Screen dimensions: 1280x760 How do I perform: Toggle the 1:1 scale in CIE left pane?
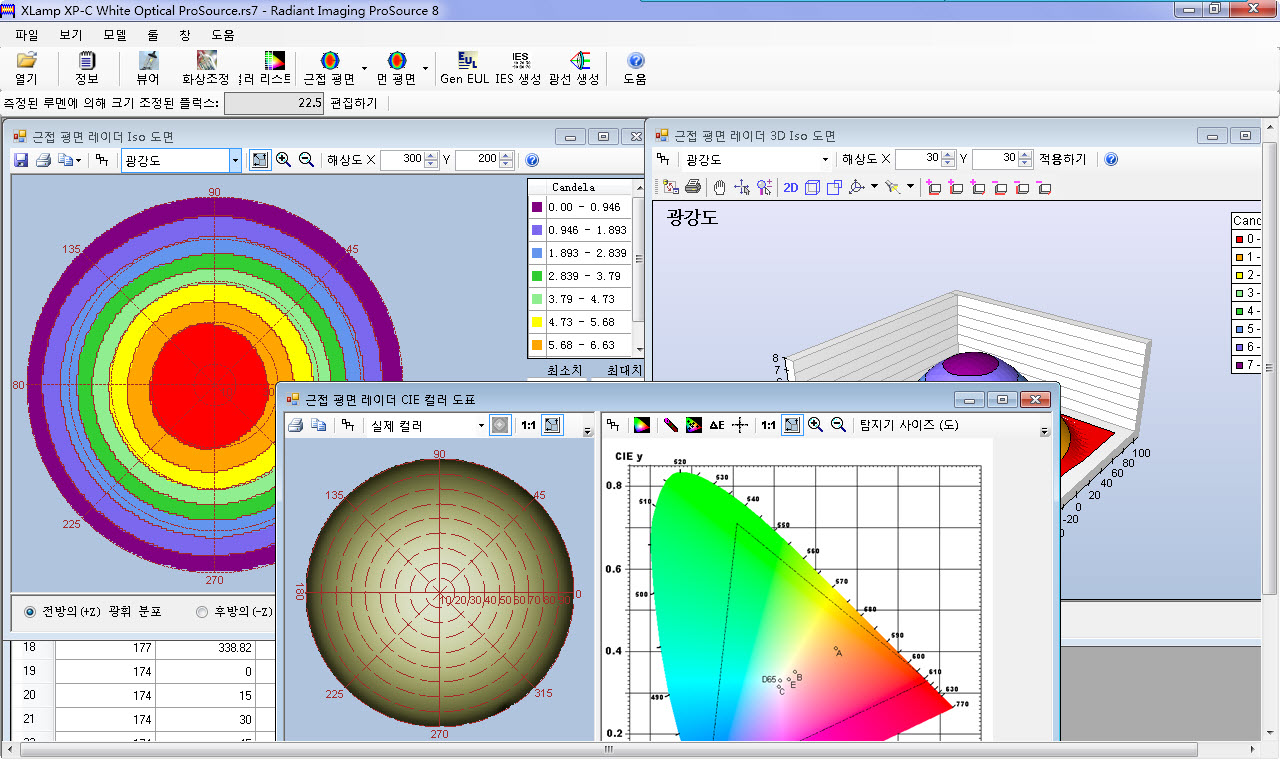528,425
